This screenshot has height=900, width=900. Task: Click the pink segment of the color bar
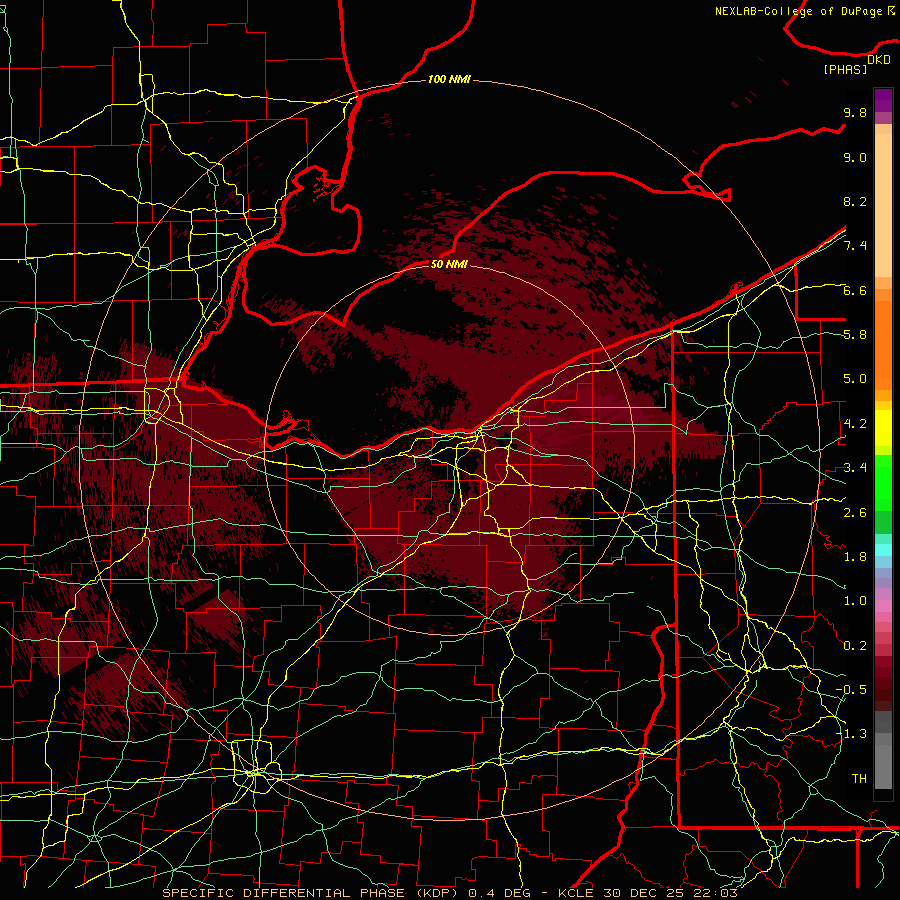pyautogui.click(x=883, y=606)
